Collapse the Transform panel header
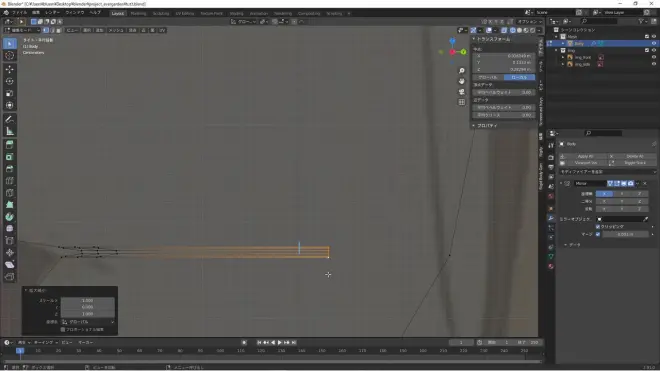The image size is (660, 371). 490,39
